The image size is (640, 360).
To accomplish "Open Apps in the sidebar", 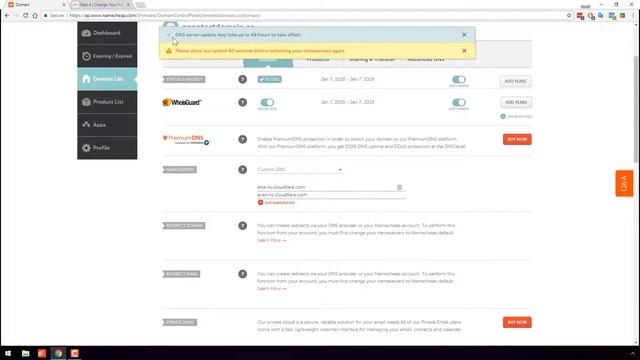I will [x=107, y=124].
